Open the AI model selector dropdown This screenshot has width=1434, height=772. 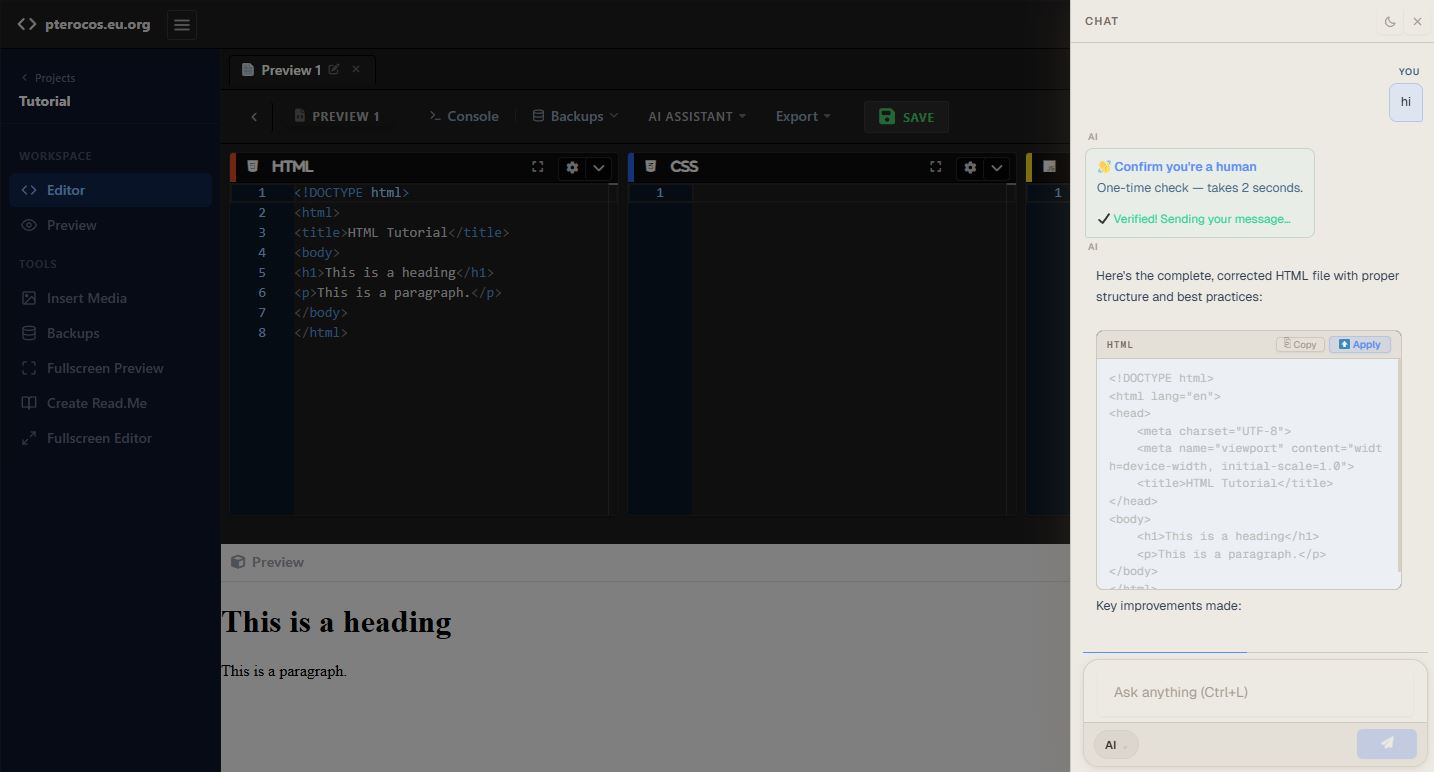[x=1115, y=745]
